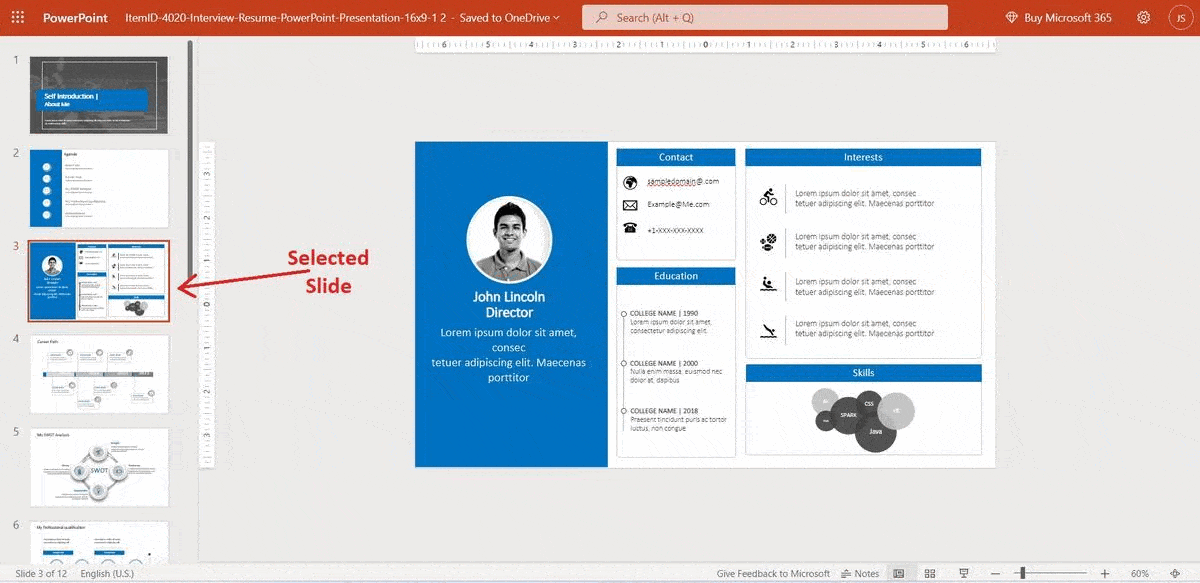Adjust the zoom slider

tap(1023, 572)
